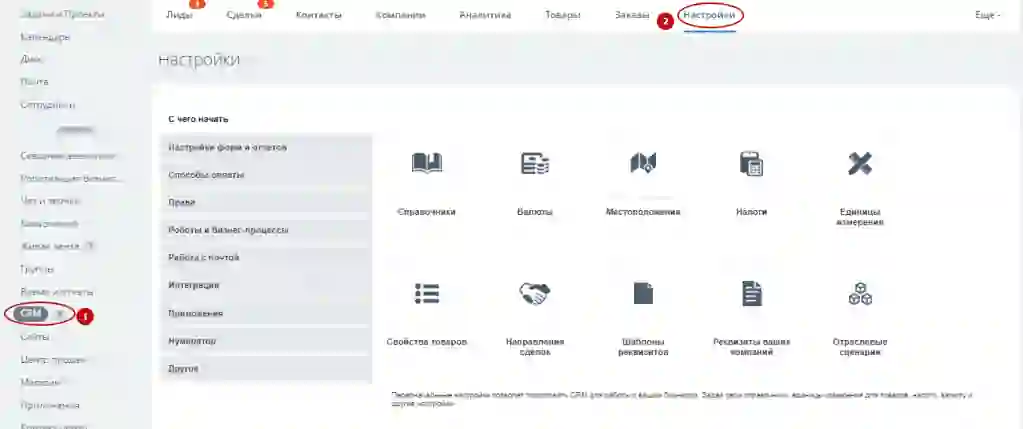Click the Местоположения label
Image resolution: width=1023 pixels, height=429 pixels.
pos(643,212)
